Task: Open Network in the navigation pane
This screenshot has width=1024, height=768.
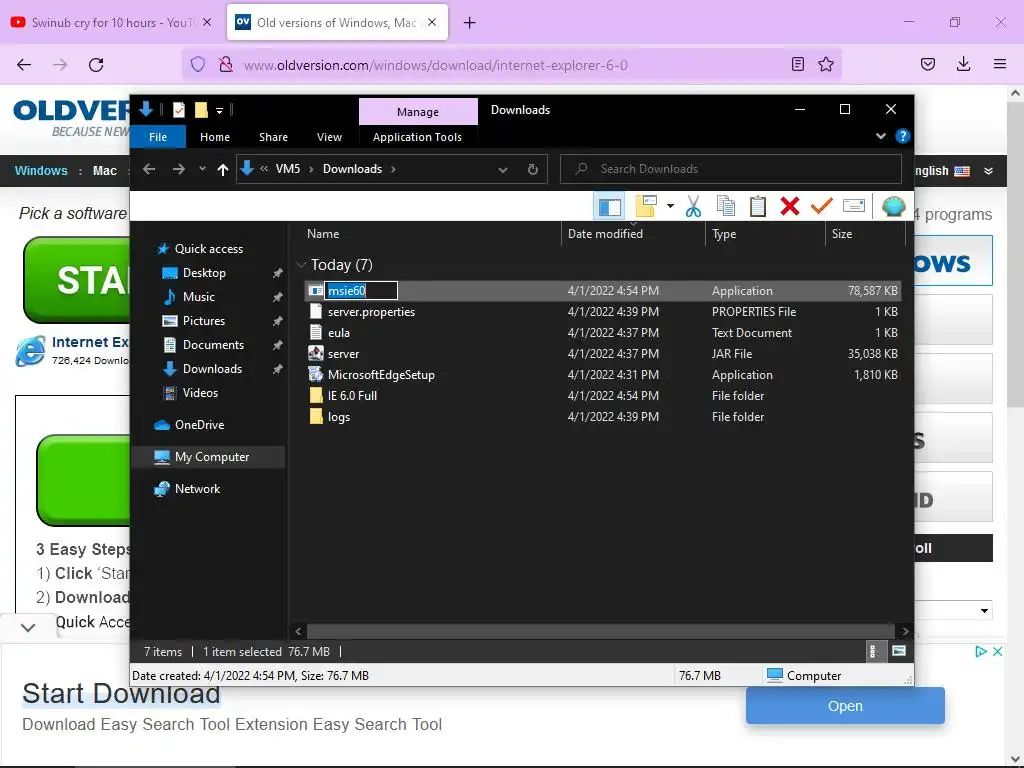Action: pos(197,488)
